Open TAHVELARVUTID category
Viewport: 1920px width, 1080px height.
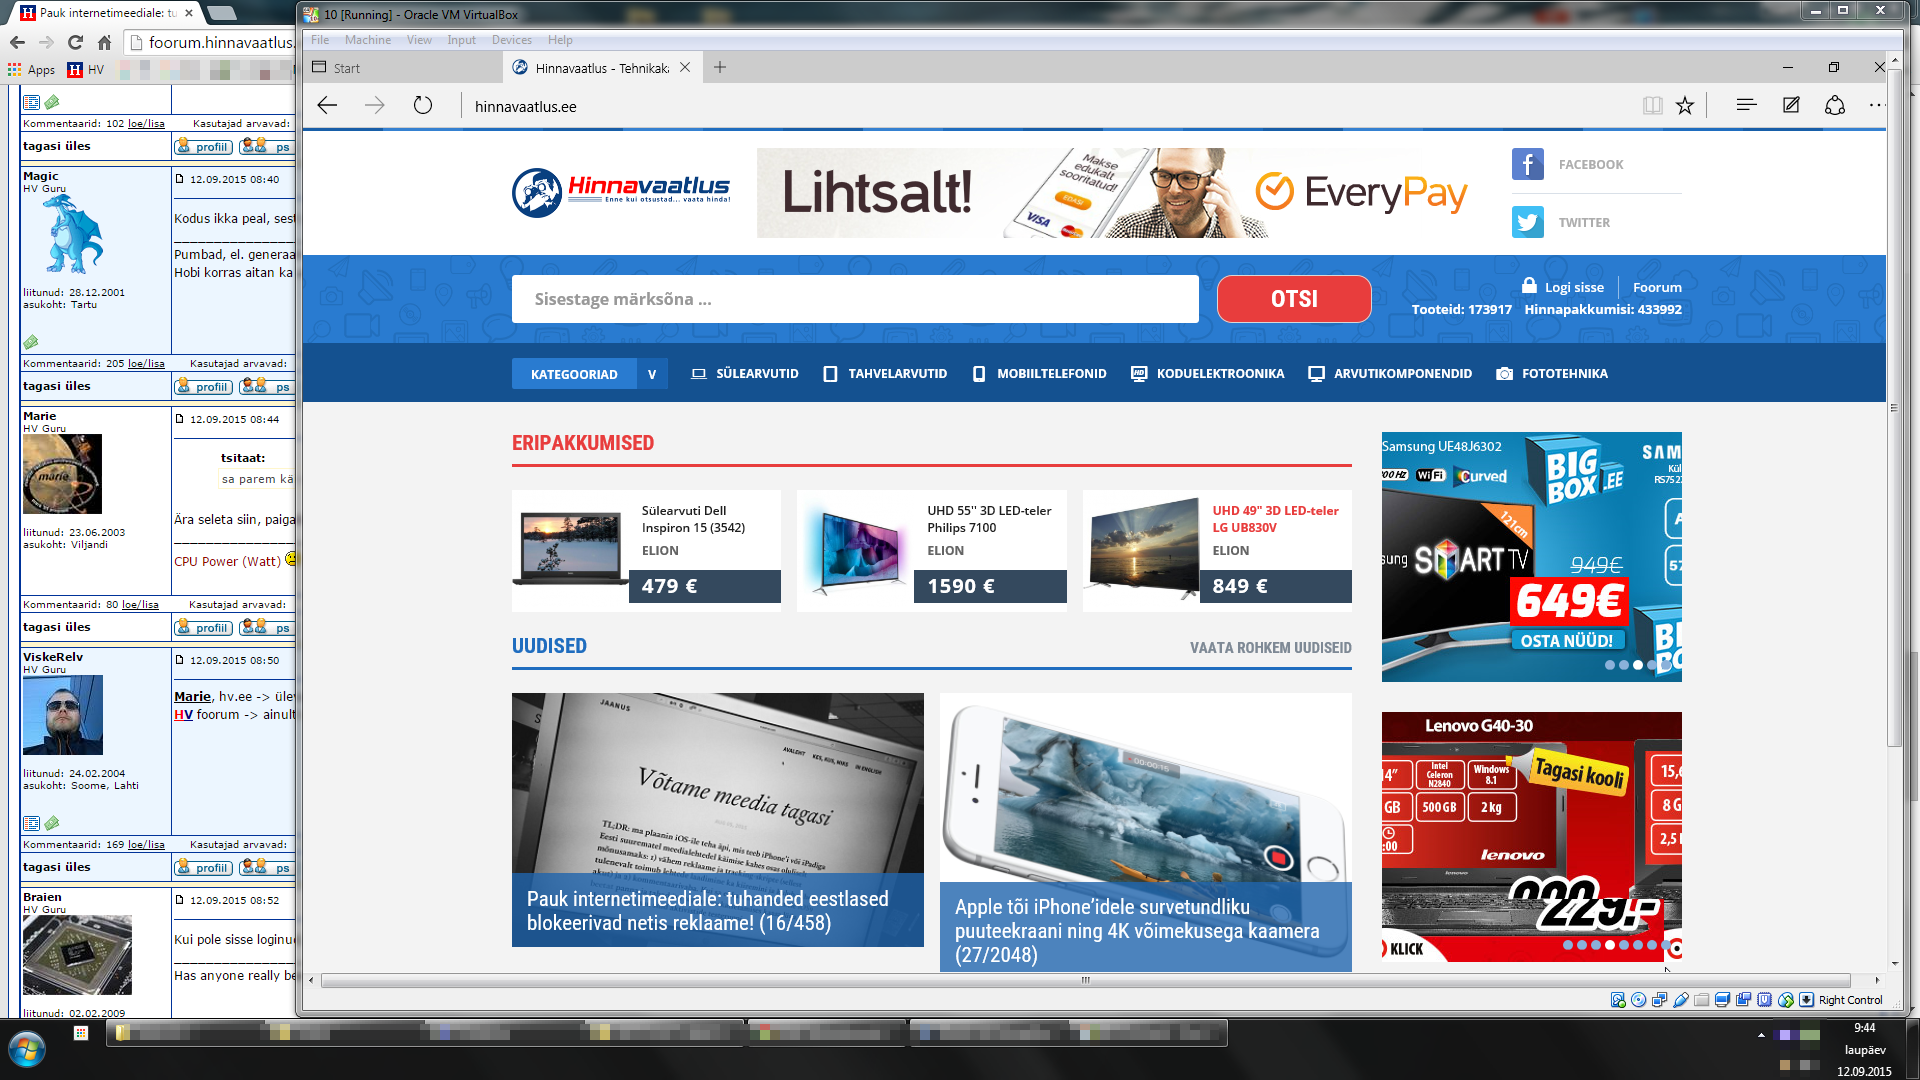click(x=885, y=374)
